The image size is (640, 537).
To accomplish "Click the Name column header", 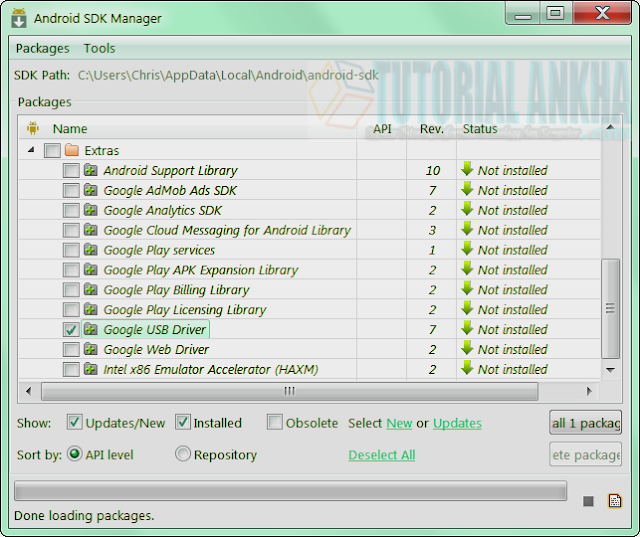I will pos(70,129).
